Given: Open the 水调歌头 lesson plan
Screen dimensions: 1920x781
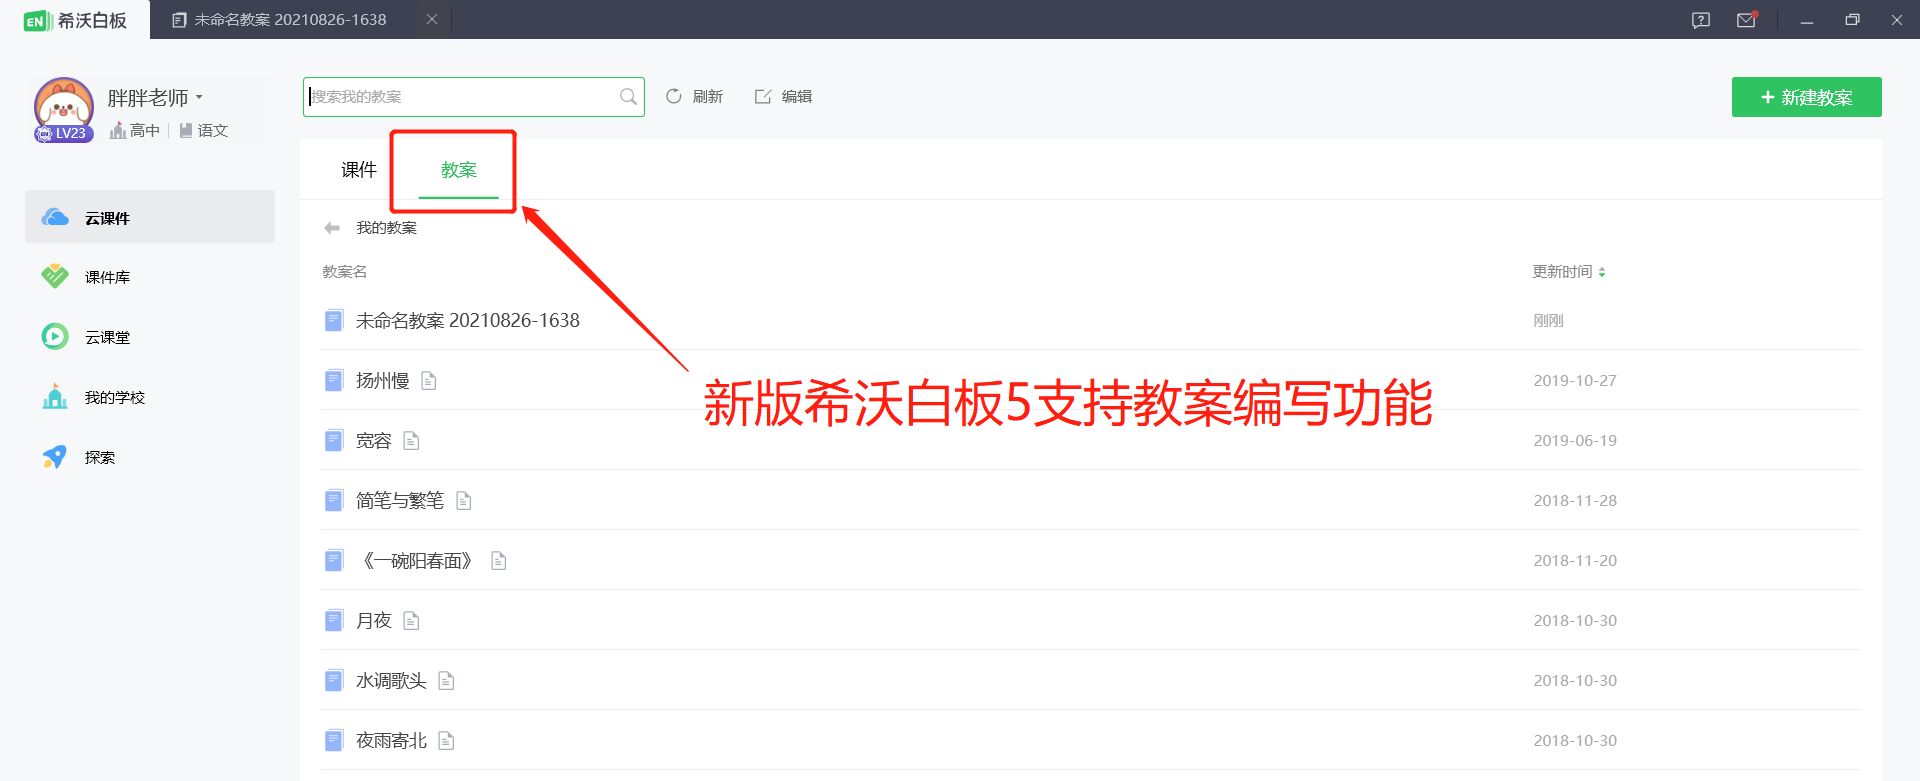Looking at the screenshot, I should tap(391, 680).
